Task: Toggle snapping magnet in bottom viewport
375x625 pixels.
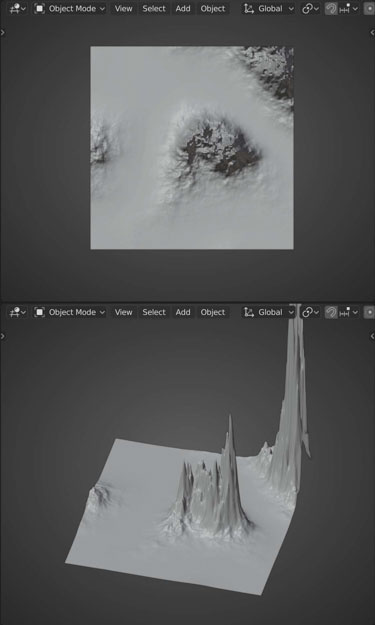Action: point(331,312)
